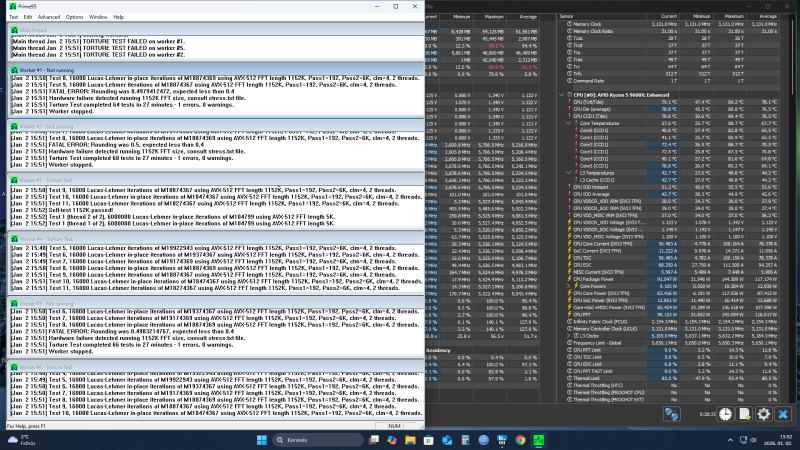Open the Help menu in Prime95
The image size is (800, 450).
click(x=118, y=17)
